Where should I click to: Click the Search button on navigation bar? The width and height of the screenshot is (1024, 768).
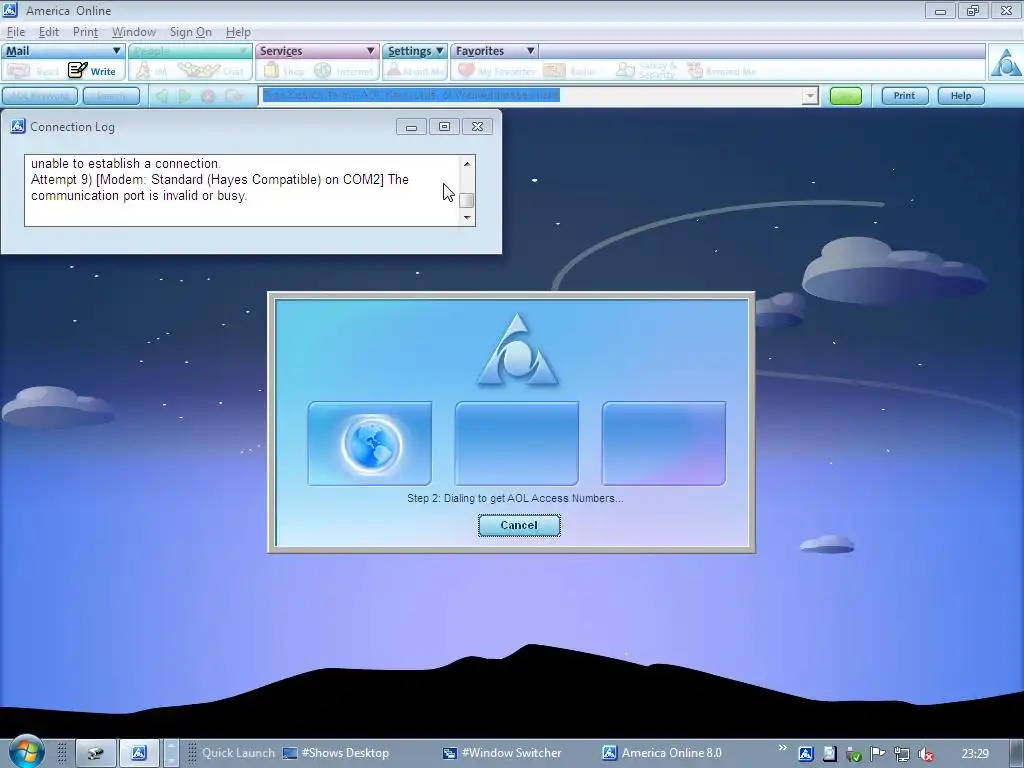click(x=111, y=96)
